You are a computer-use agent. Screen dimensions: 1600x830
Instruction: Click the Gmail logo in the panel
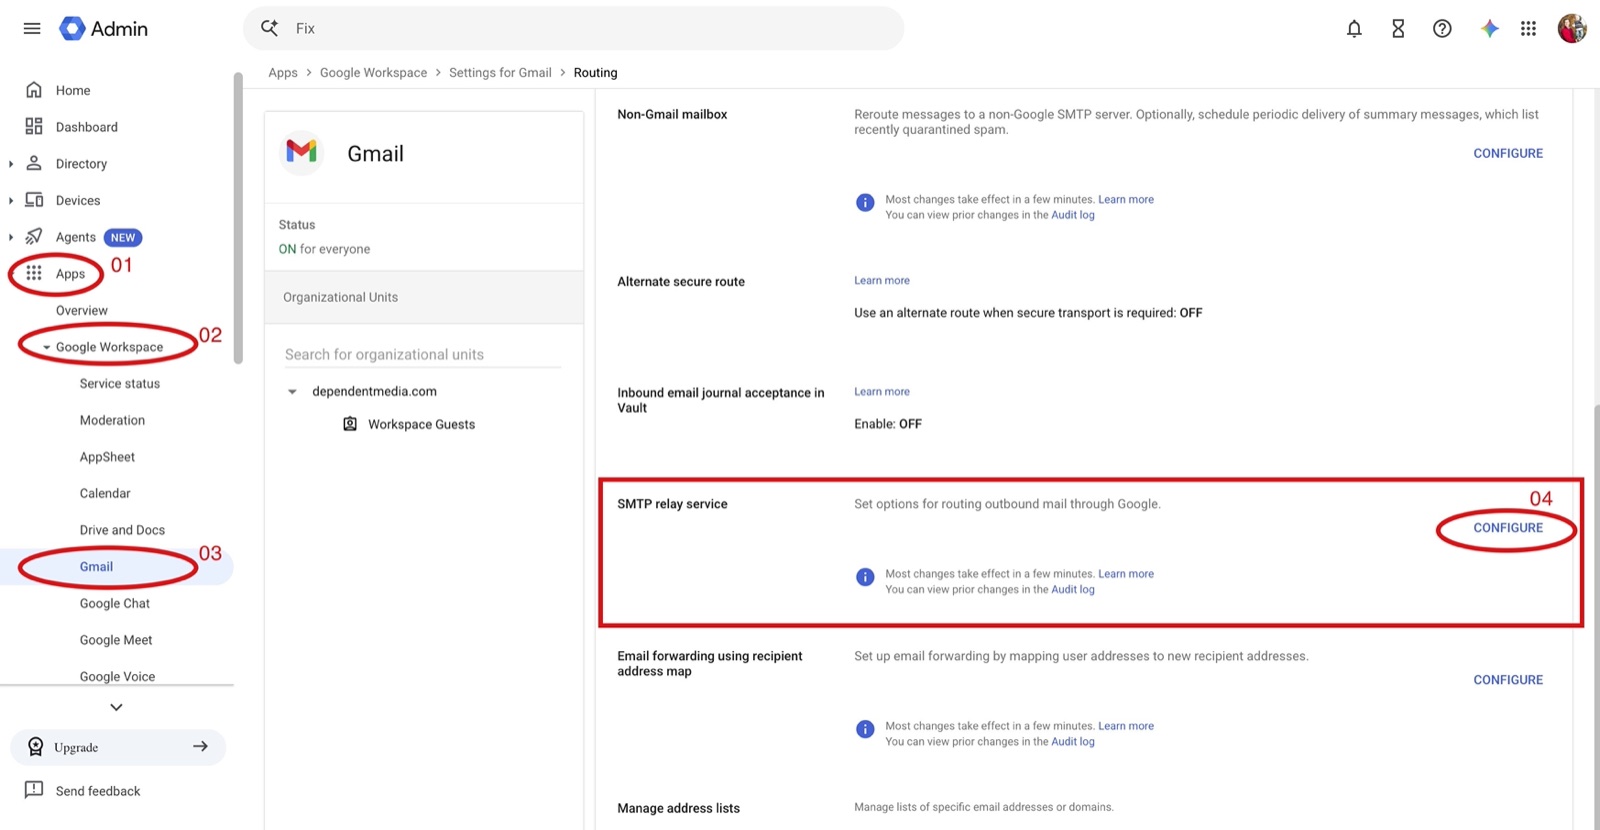click(301, 152)
